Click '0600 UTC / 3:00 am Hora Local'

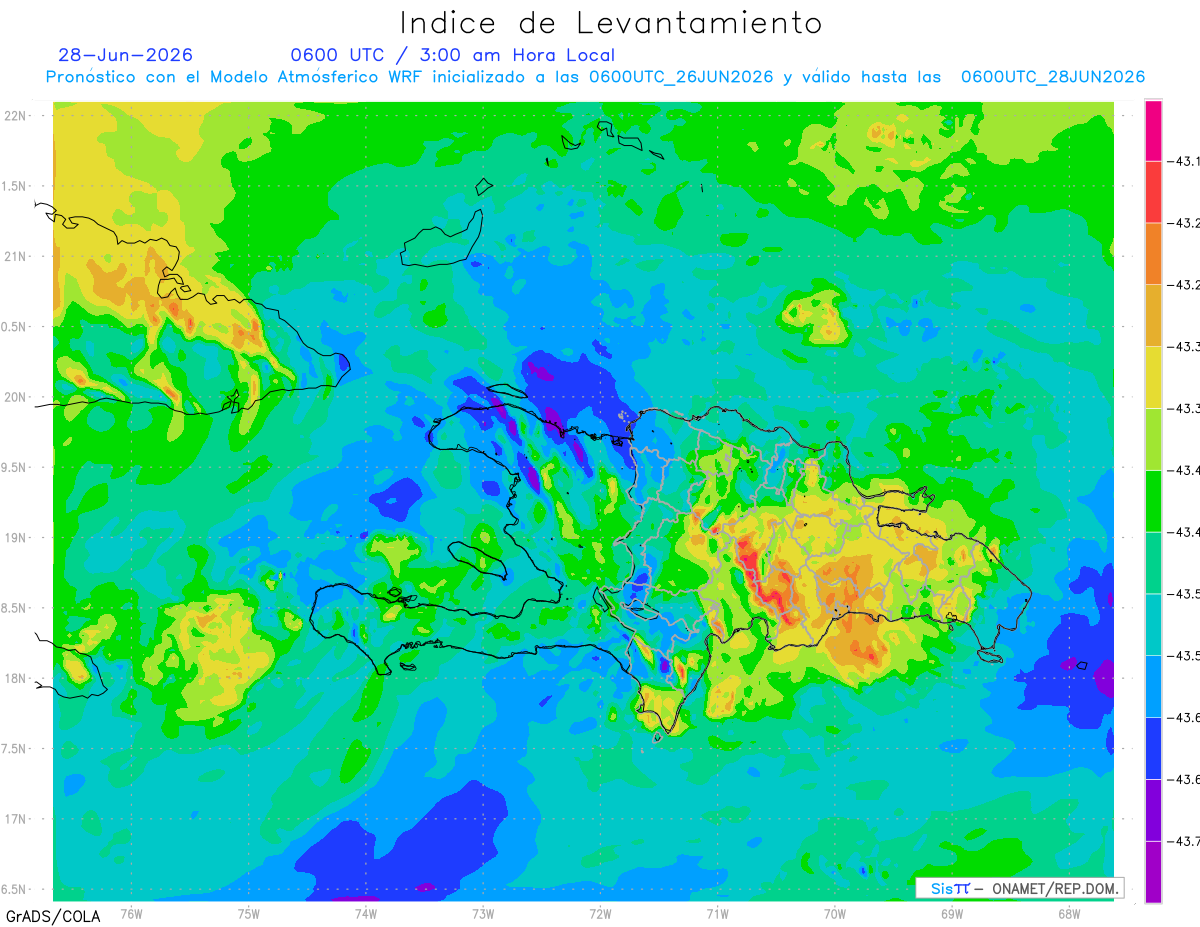coord(453,55)
